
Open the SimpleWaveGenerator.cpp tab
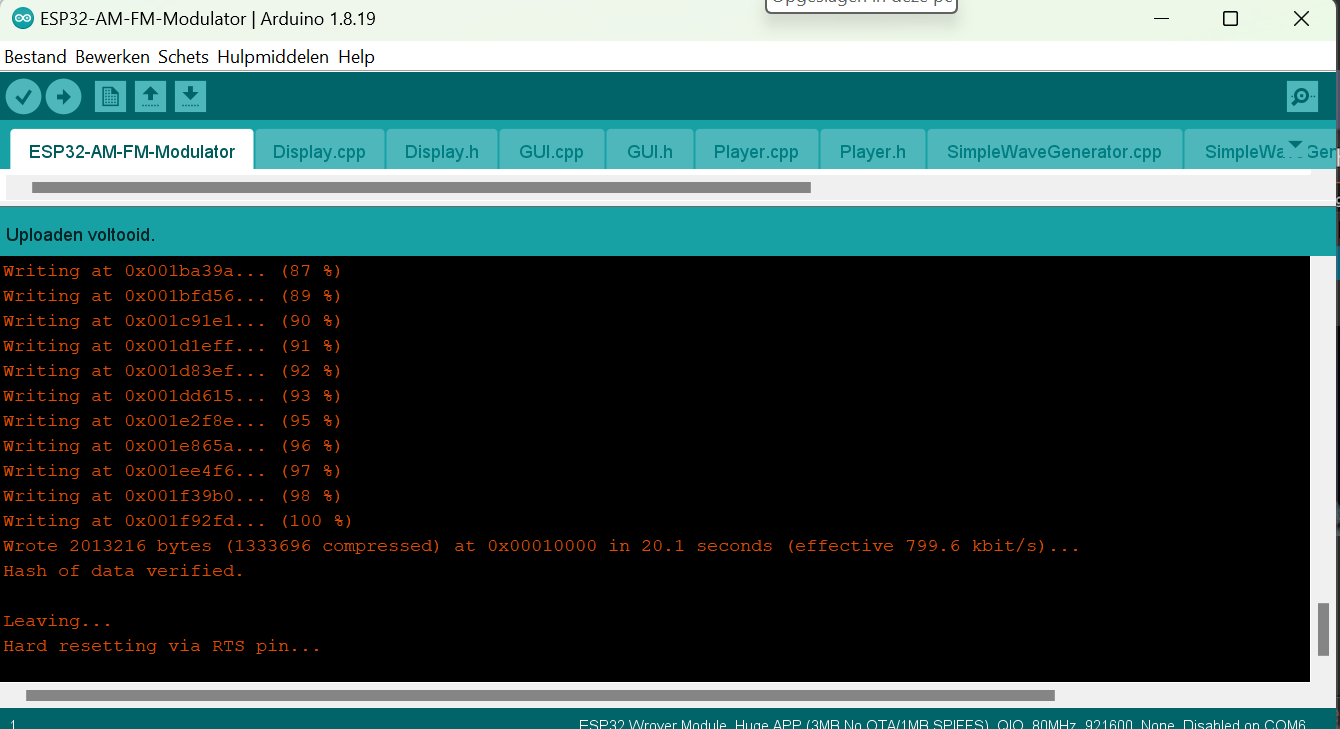1054,151
